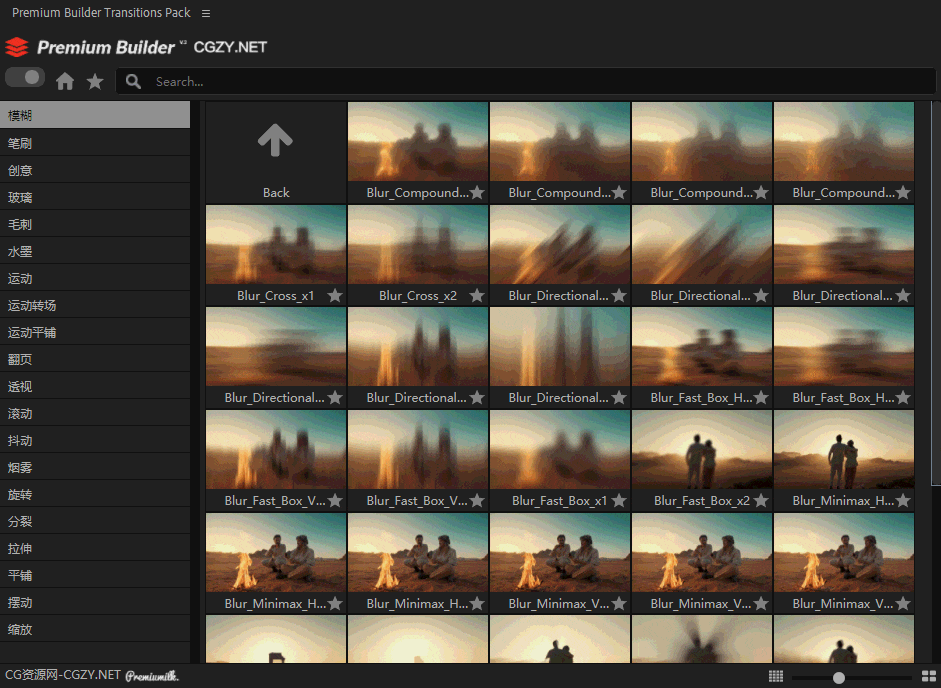
Task: Switch to small grid view icon
Action: pyautogui.click(x=776, y=677)
